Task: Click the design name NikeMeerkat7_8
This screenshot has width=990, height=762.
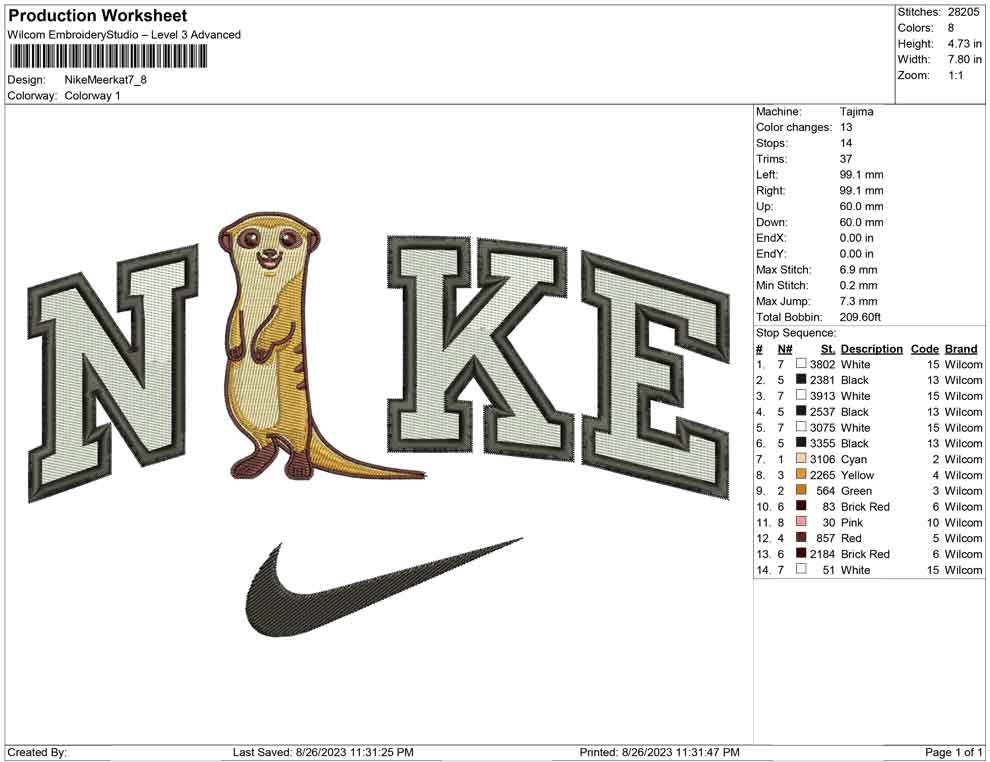Action: click(105, 80)
